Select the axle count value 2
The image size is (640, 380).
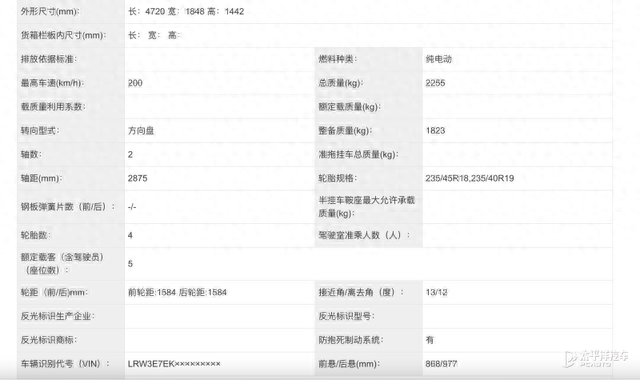tap(130, 155)
